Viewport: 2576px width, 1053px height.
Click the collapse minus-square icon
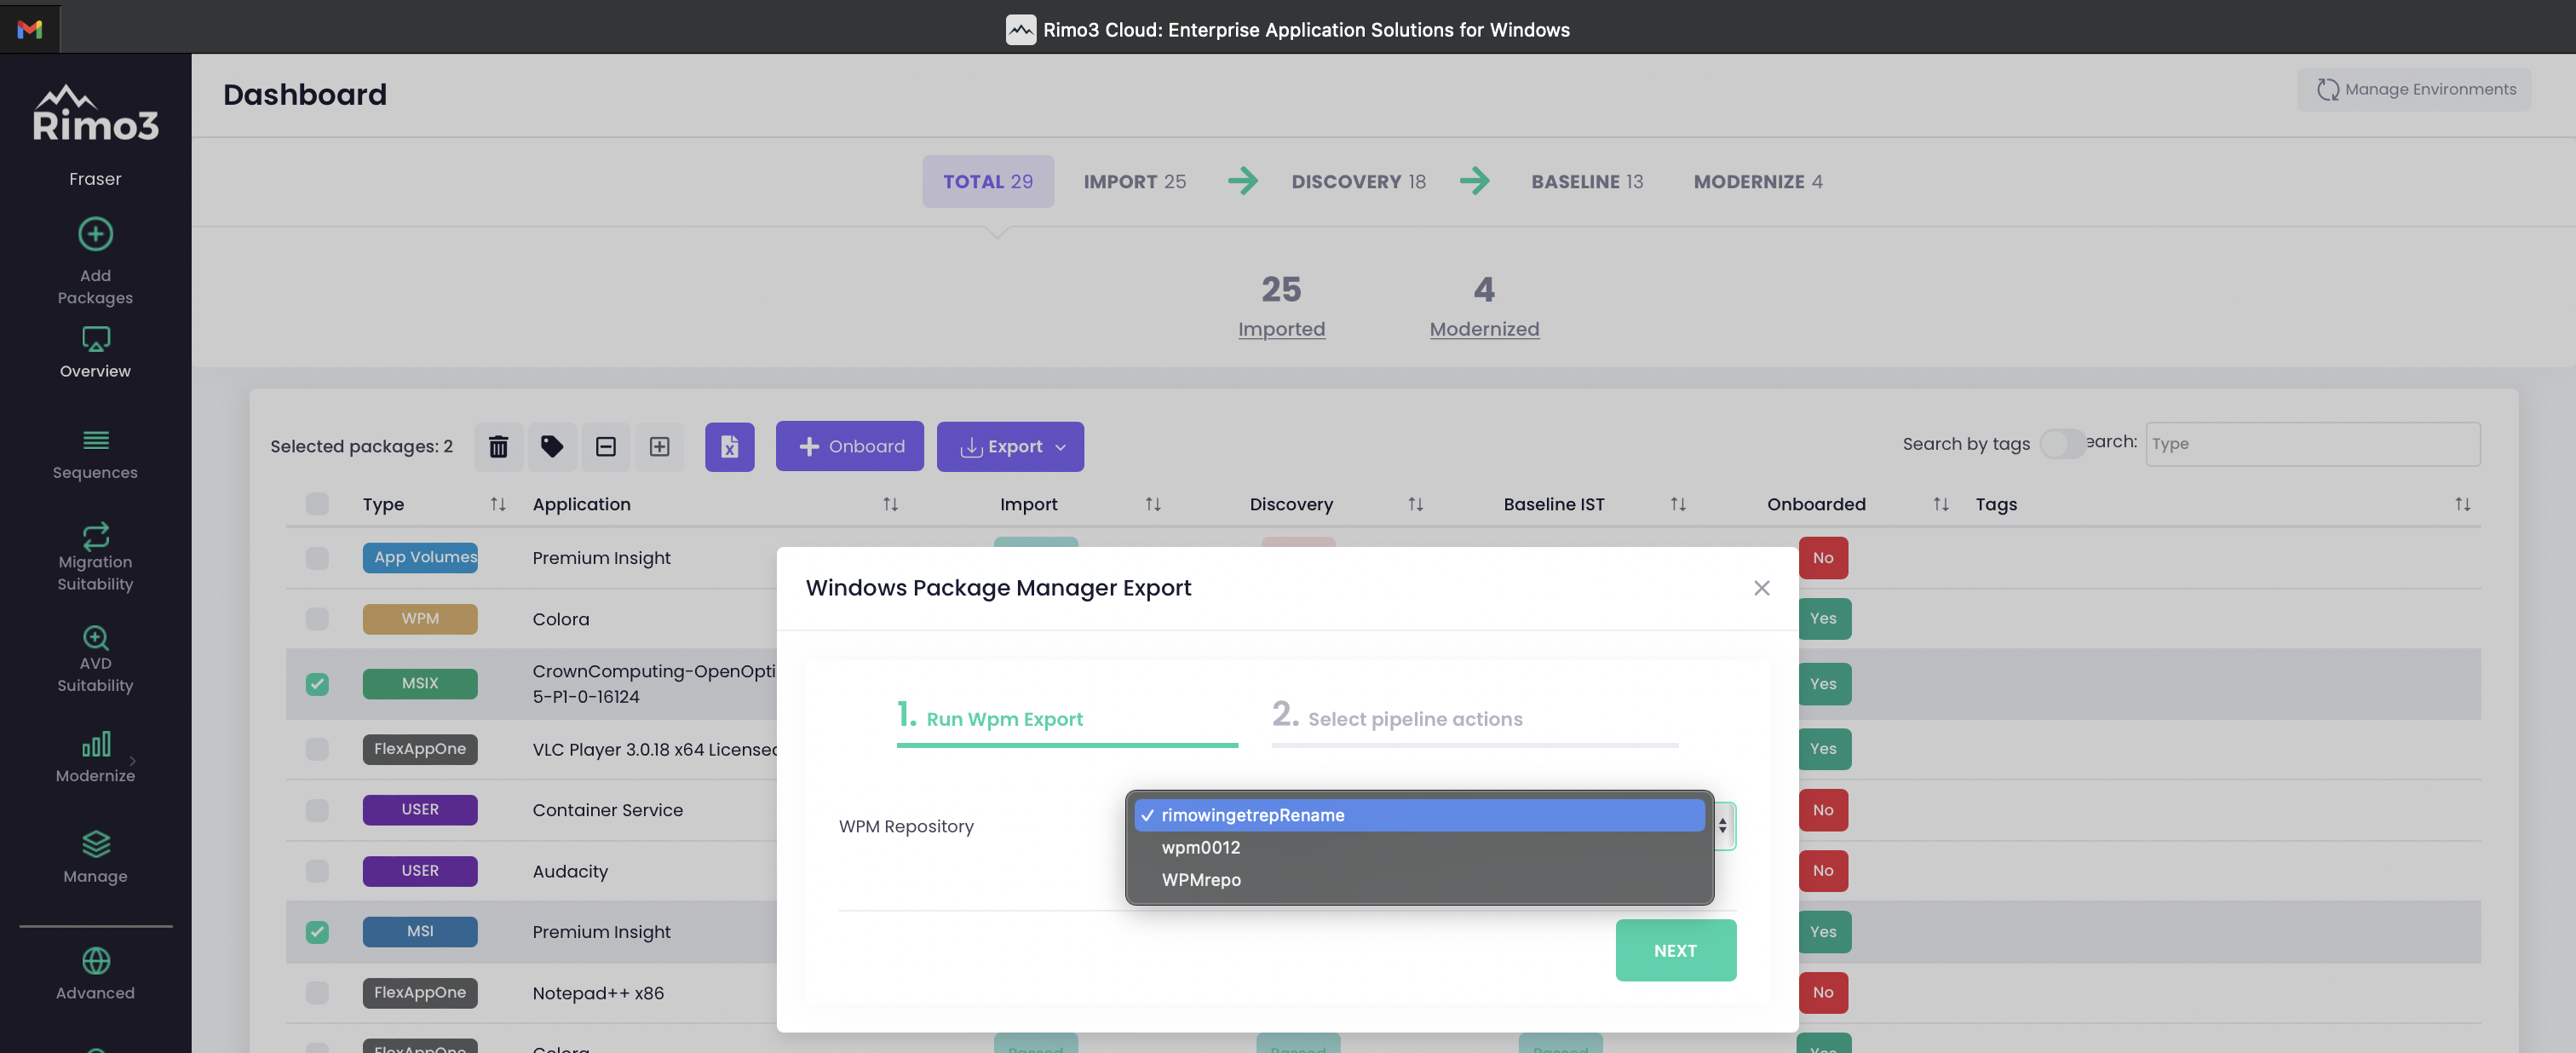(x=605, y=446)
